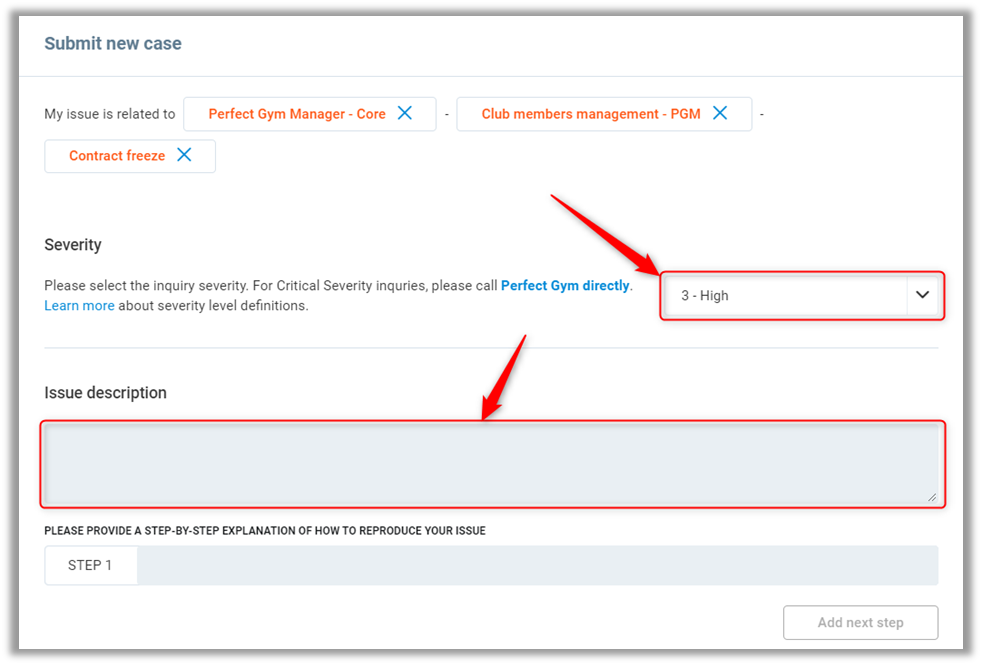Screen dimensions: 982x665
Task: Select the Club members management - PGM chip label
Action: tap(590, 114)
